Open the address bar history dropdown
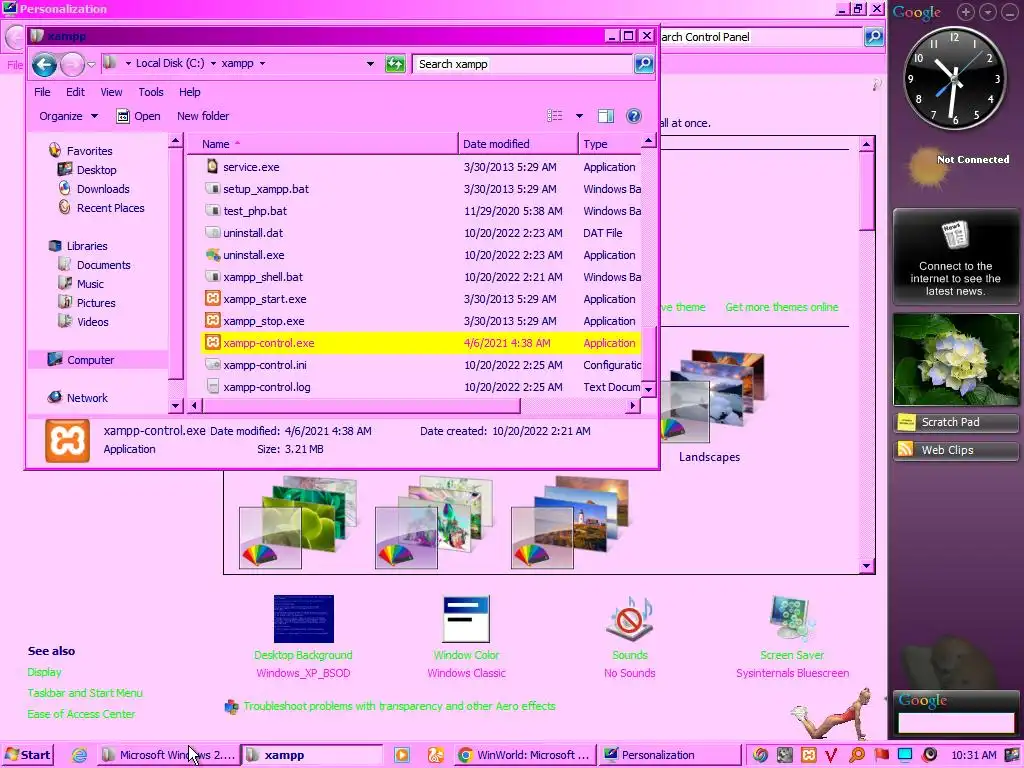The width and height of the screenshot is (1024, 768). [x=370, y=64]
